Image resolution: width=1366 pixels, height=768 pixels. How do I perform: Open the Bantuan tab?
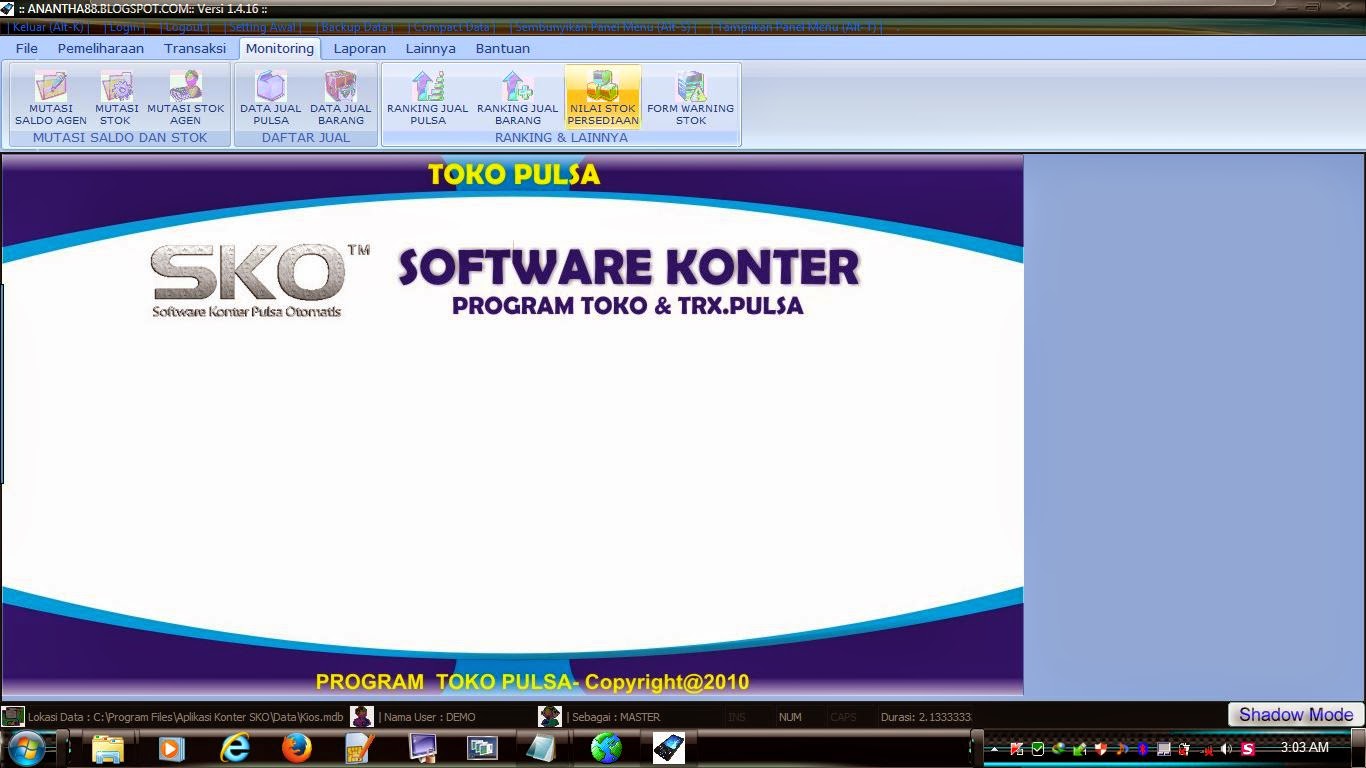pyautogui.click(x=503, y=48)
